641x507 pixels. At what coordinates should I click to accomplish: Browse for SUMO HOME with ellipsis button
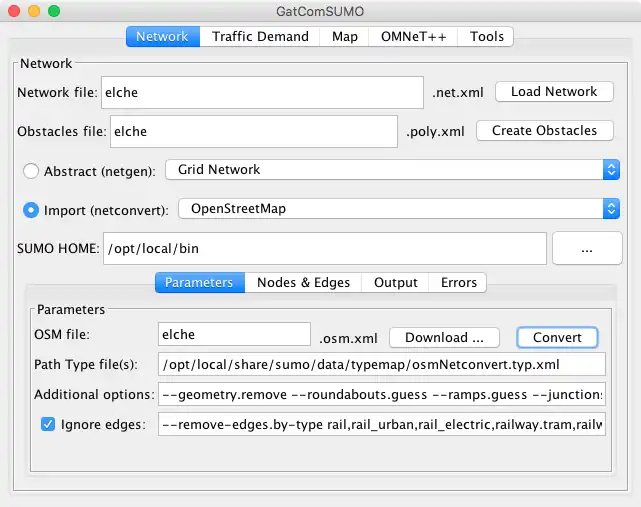click(x=587, y=249)
